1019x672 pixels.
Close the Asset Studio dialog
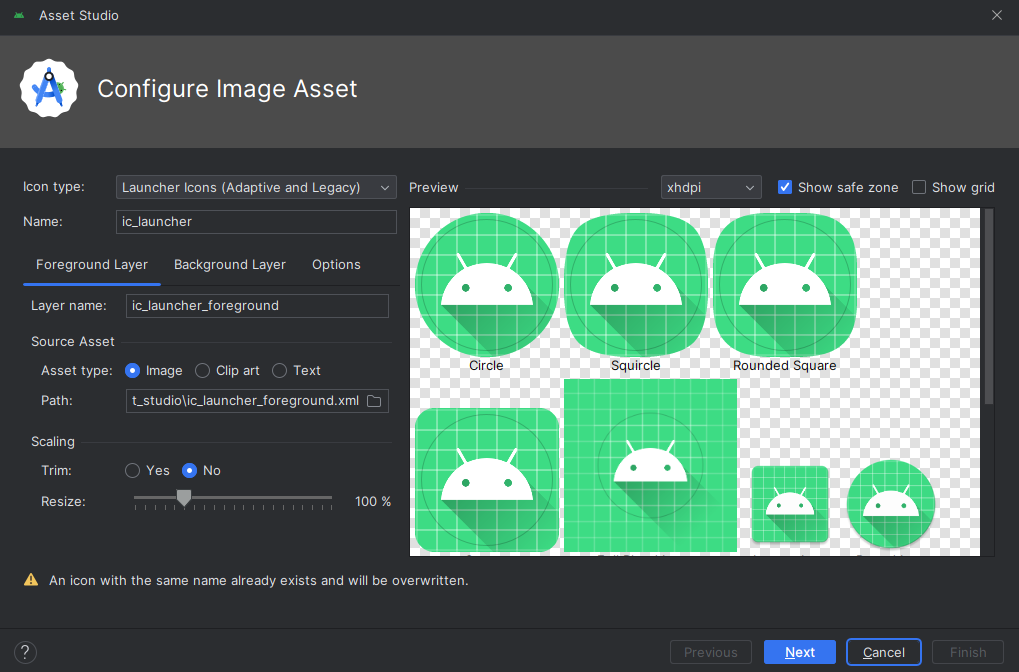click(x=997, y=15)
